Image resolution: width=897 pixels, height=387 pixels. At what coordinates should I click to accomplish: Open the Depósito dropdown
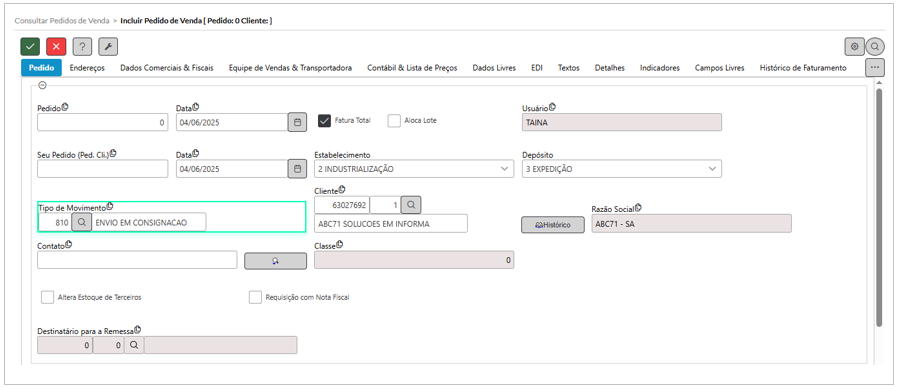coord(622,169)
